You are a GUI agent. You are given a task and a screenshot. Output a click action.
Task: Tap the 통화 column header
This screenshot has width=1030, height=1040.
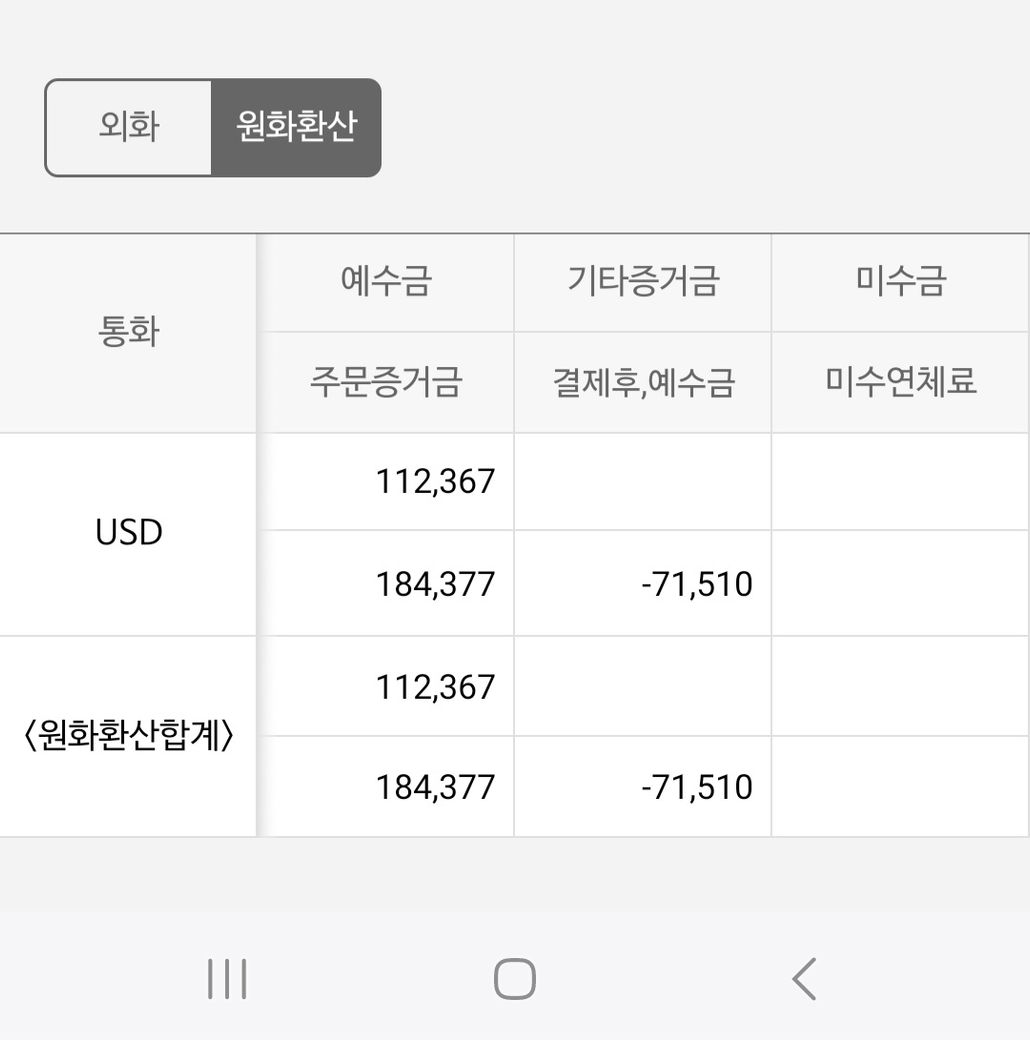pos(129,332)
